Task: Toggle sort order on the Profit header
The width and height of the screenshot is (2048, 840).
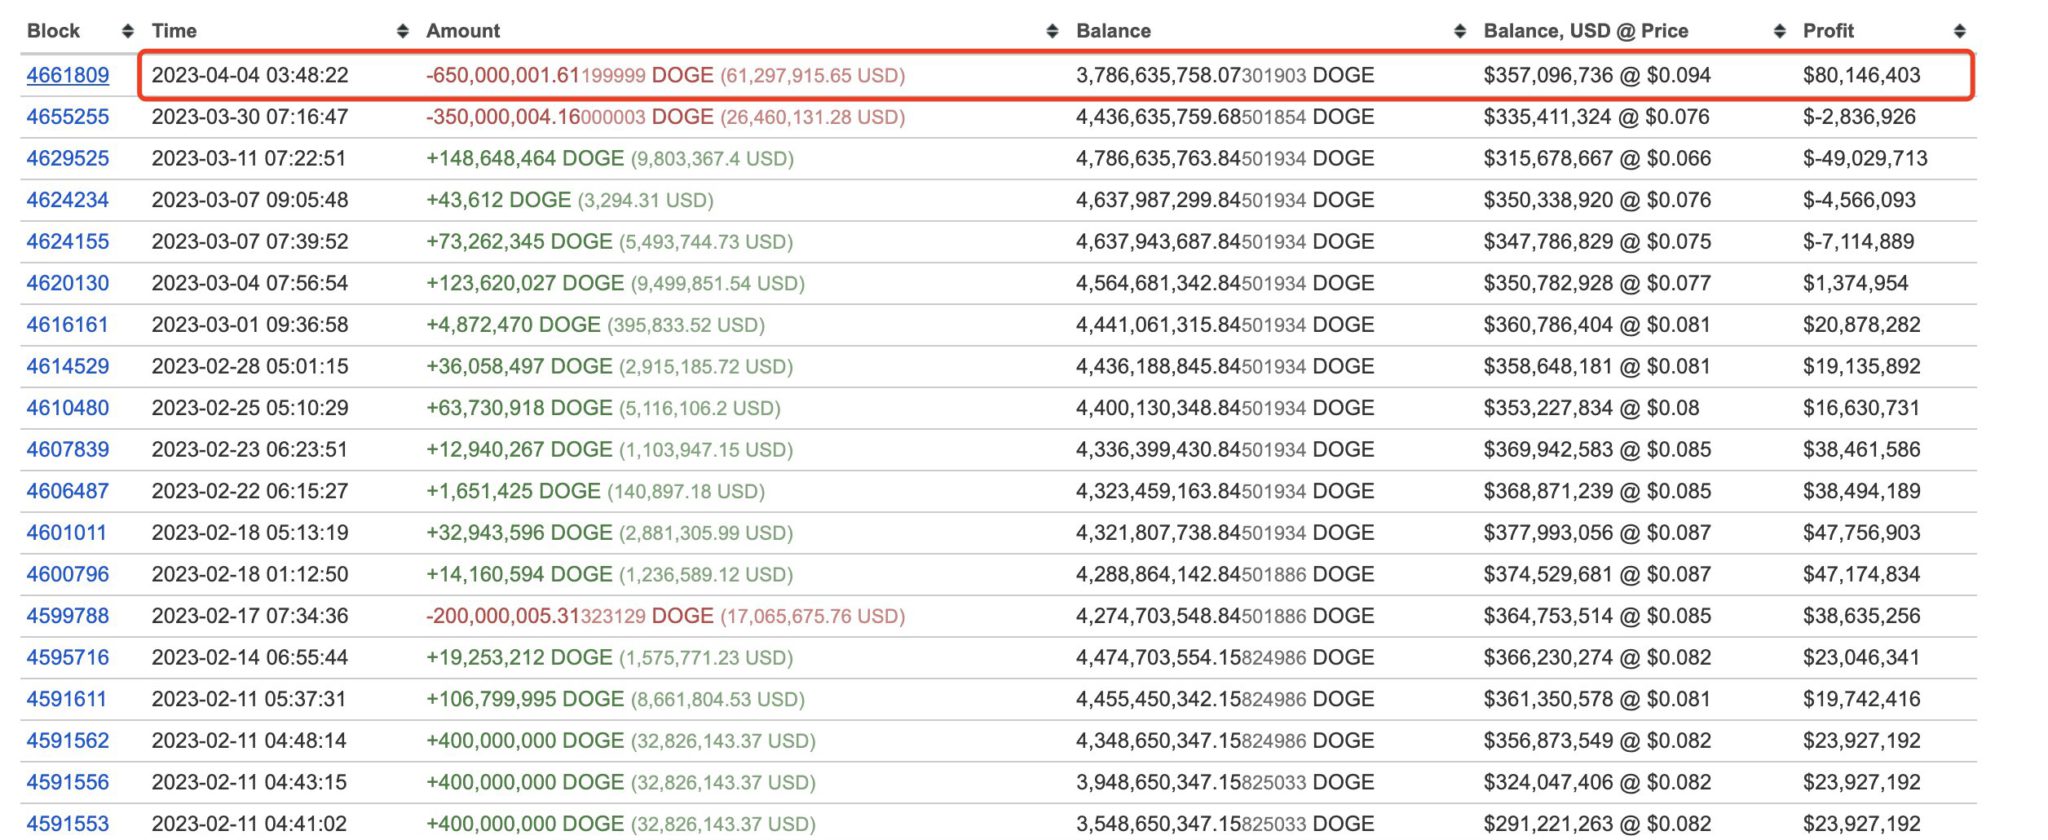Action: pyautogui.click(x=1829, y=30)
